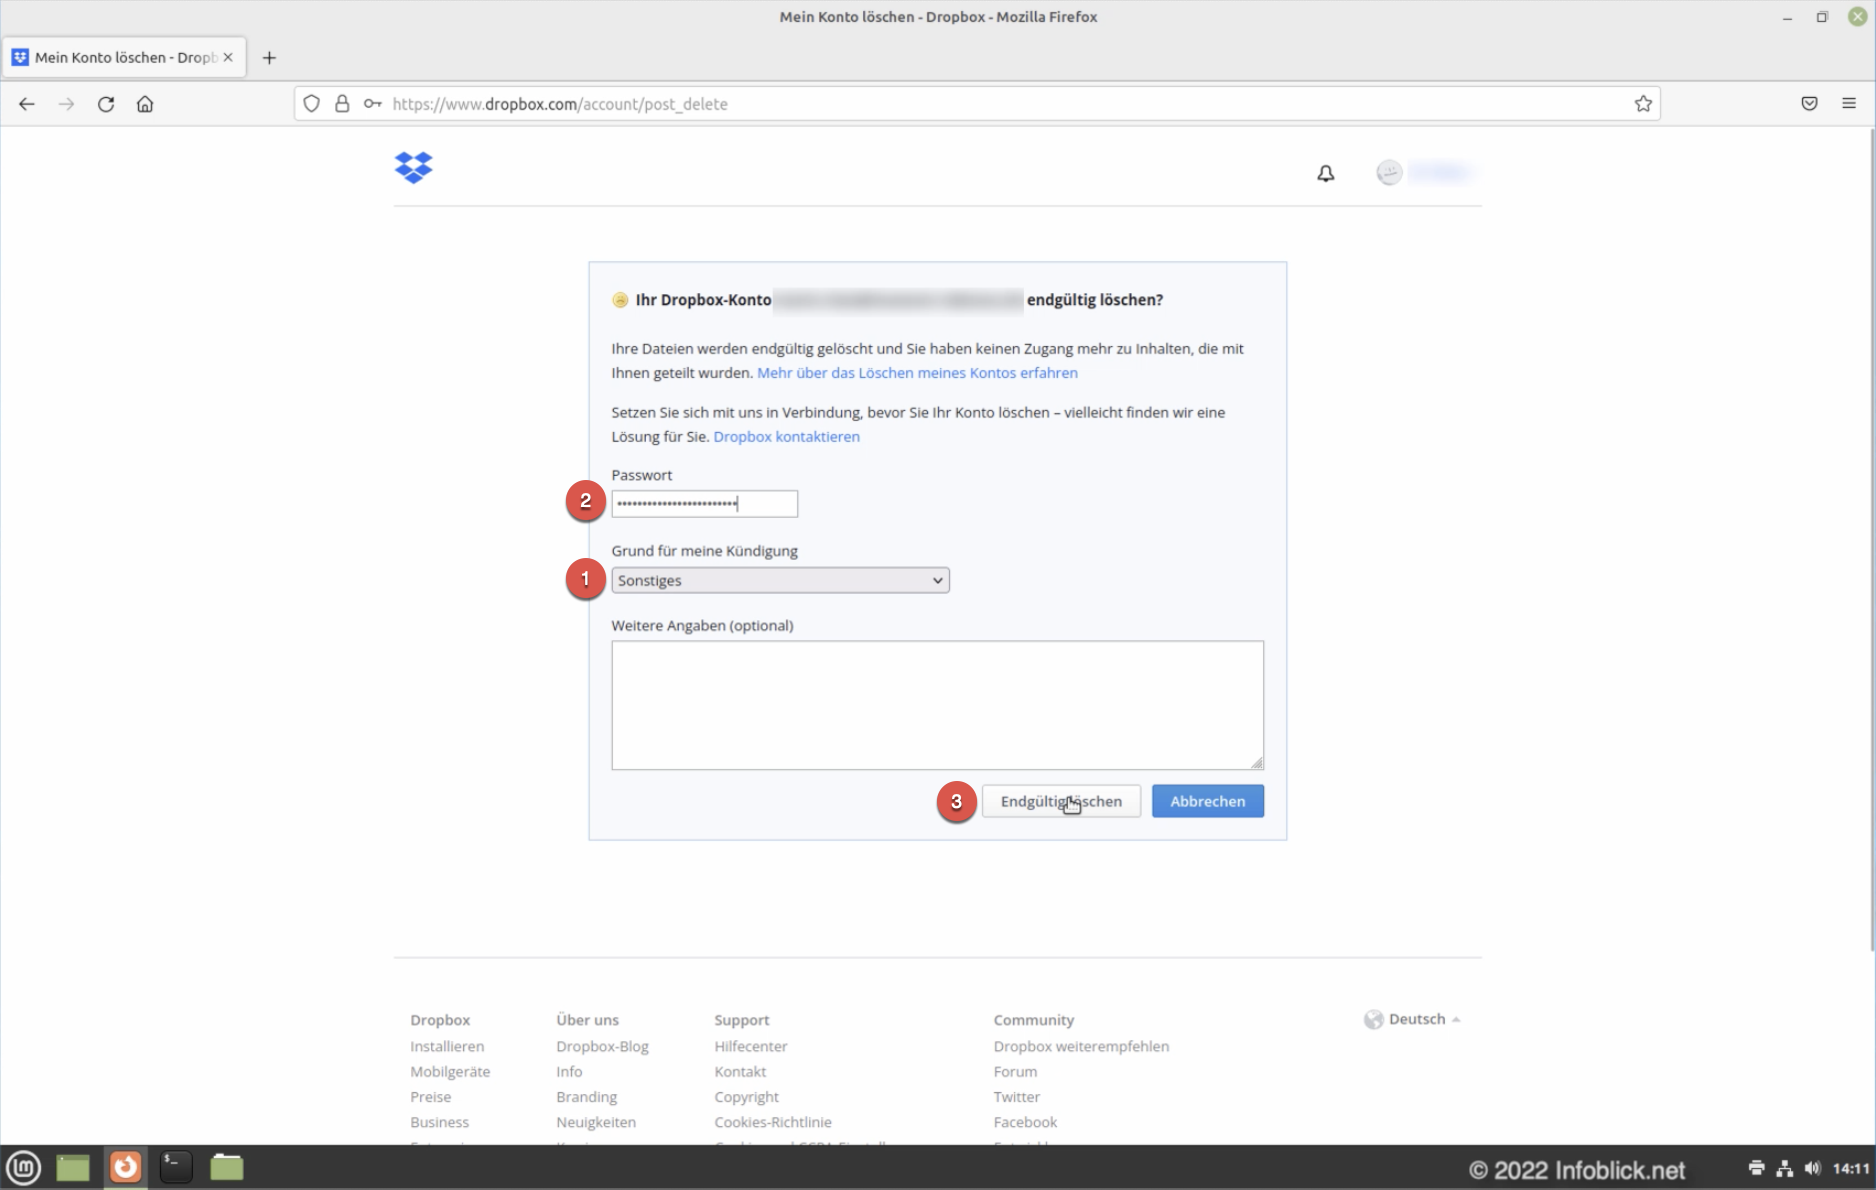Open the Neuigkeiten footer link

click(x=596, y=1122)
